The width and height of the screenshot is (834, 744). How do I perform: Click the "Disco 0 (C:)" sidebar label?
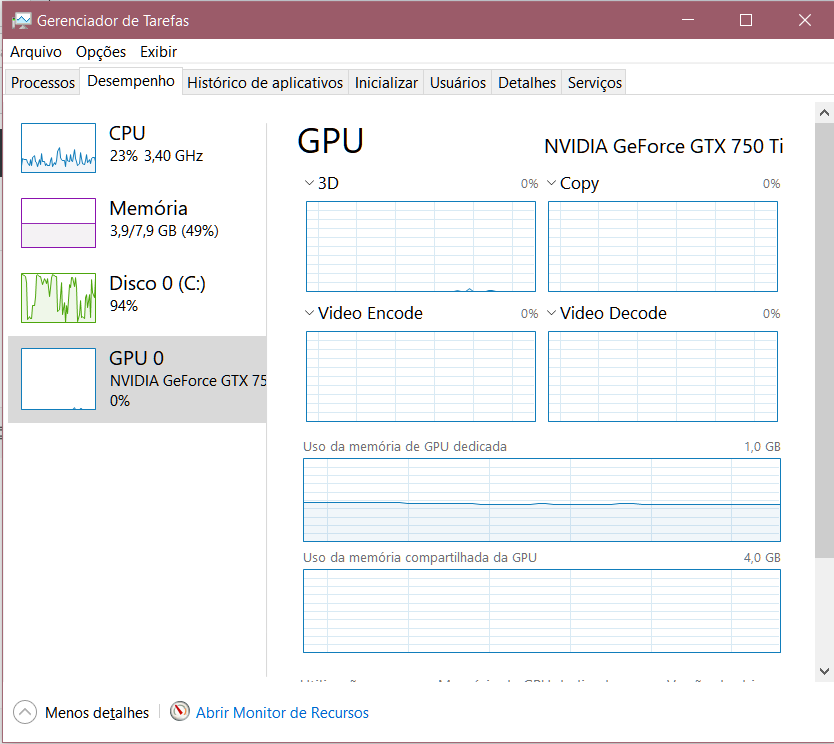157,283
